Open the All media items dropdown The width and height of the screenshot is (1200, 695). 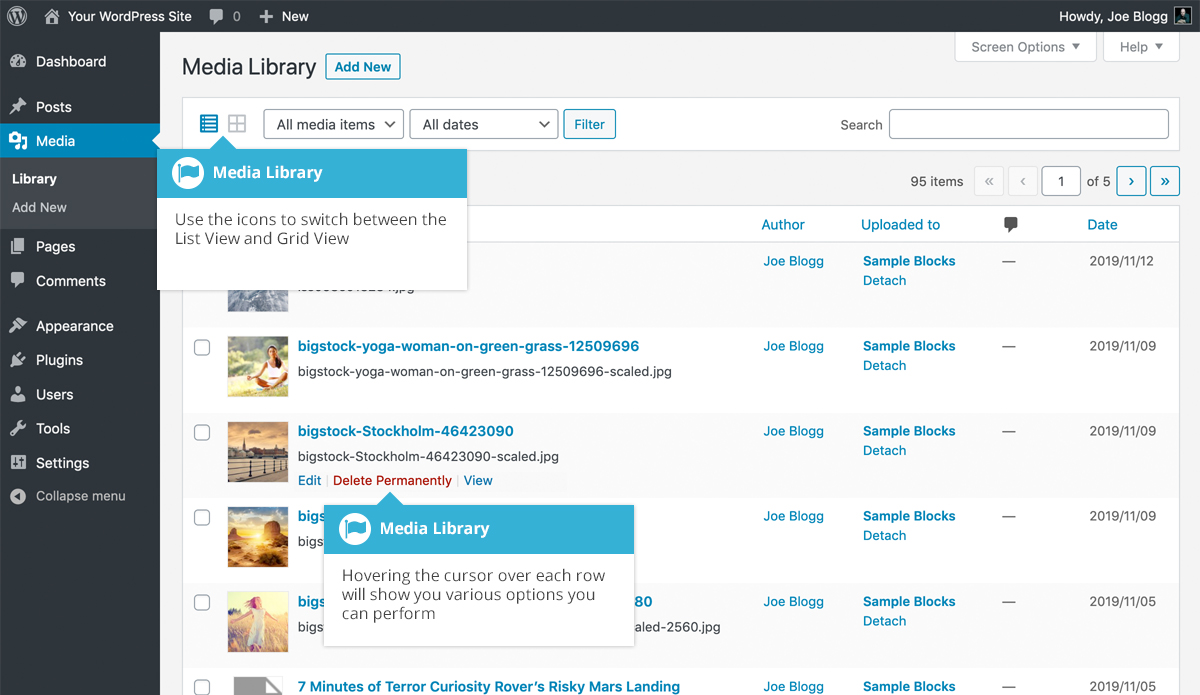[333, 124]
